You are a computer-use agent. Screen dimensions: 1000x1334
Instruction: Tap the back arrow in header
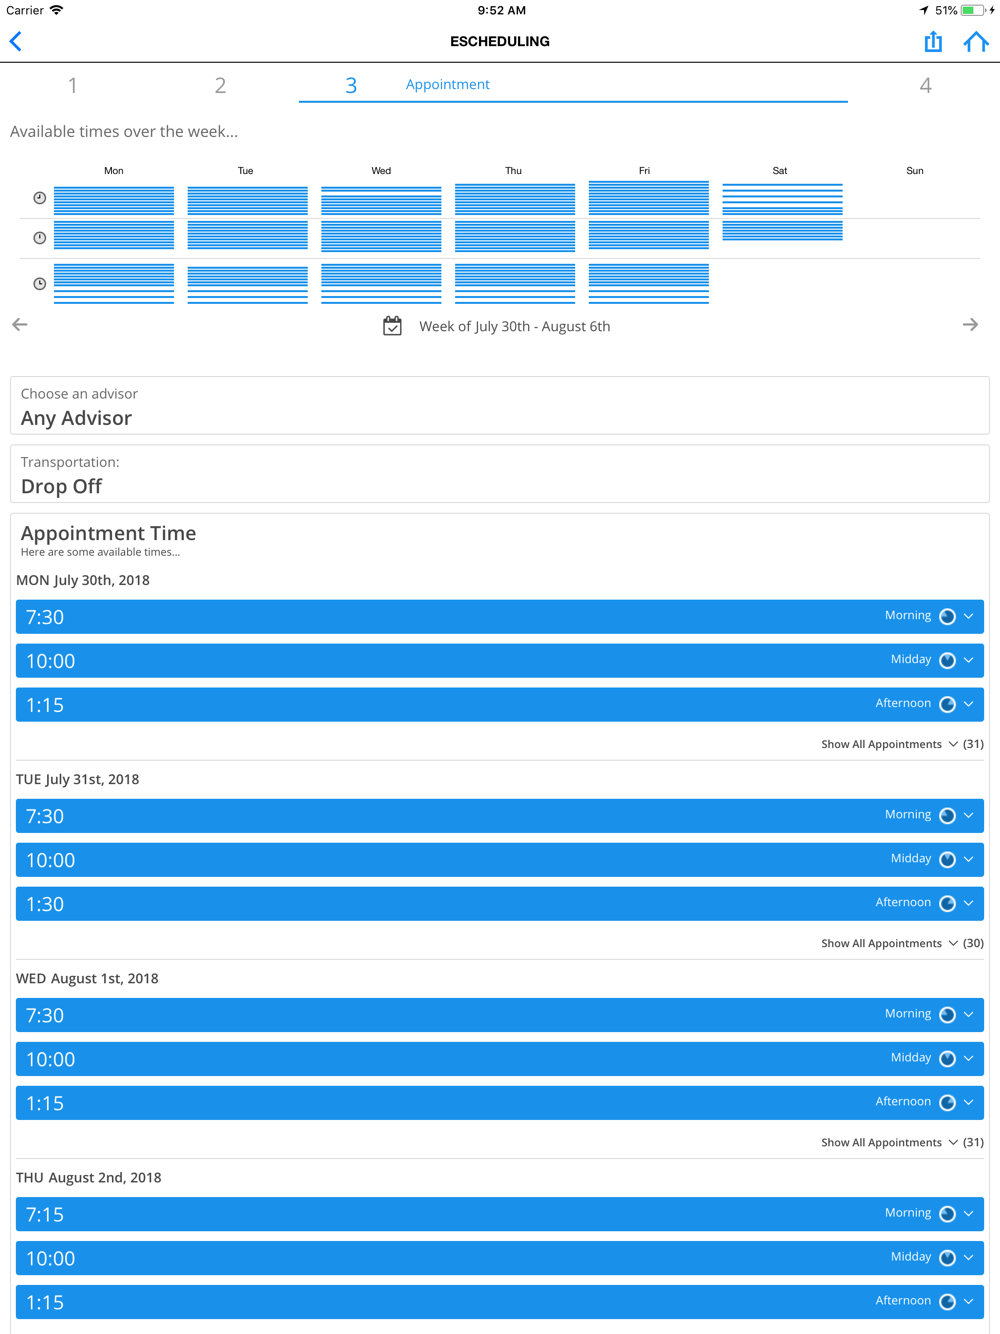tap(16, 42)
